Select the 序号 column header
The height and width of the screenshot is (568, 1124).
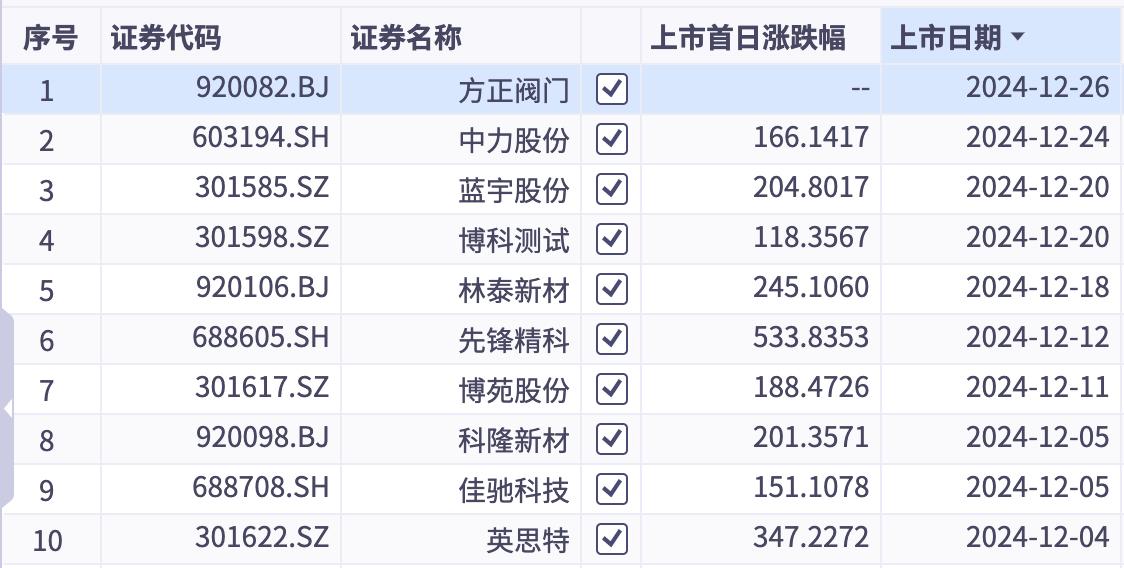coord(49,37)
